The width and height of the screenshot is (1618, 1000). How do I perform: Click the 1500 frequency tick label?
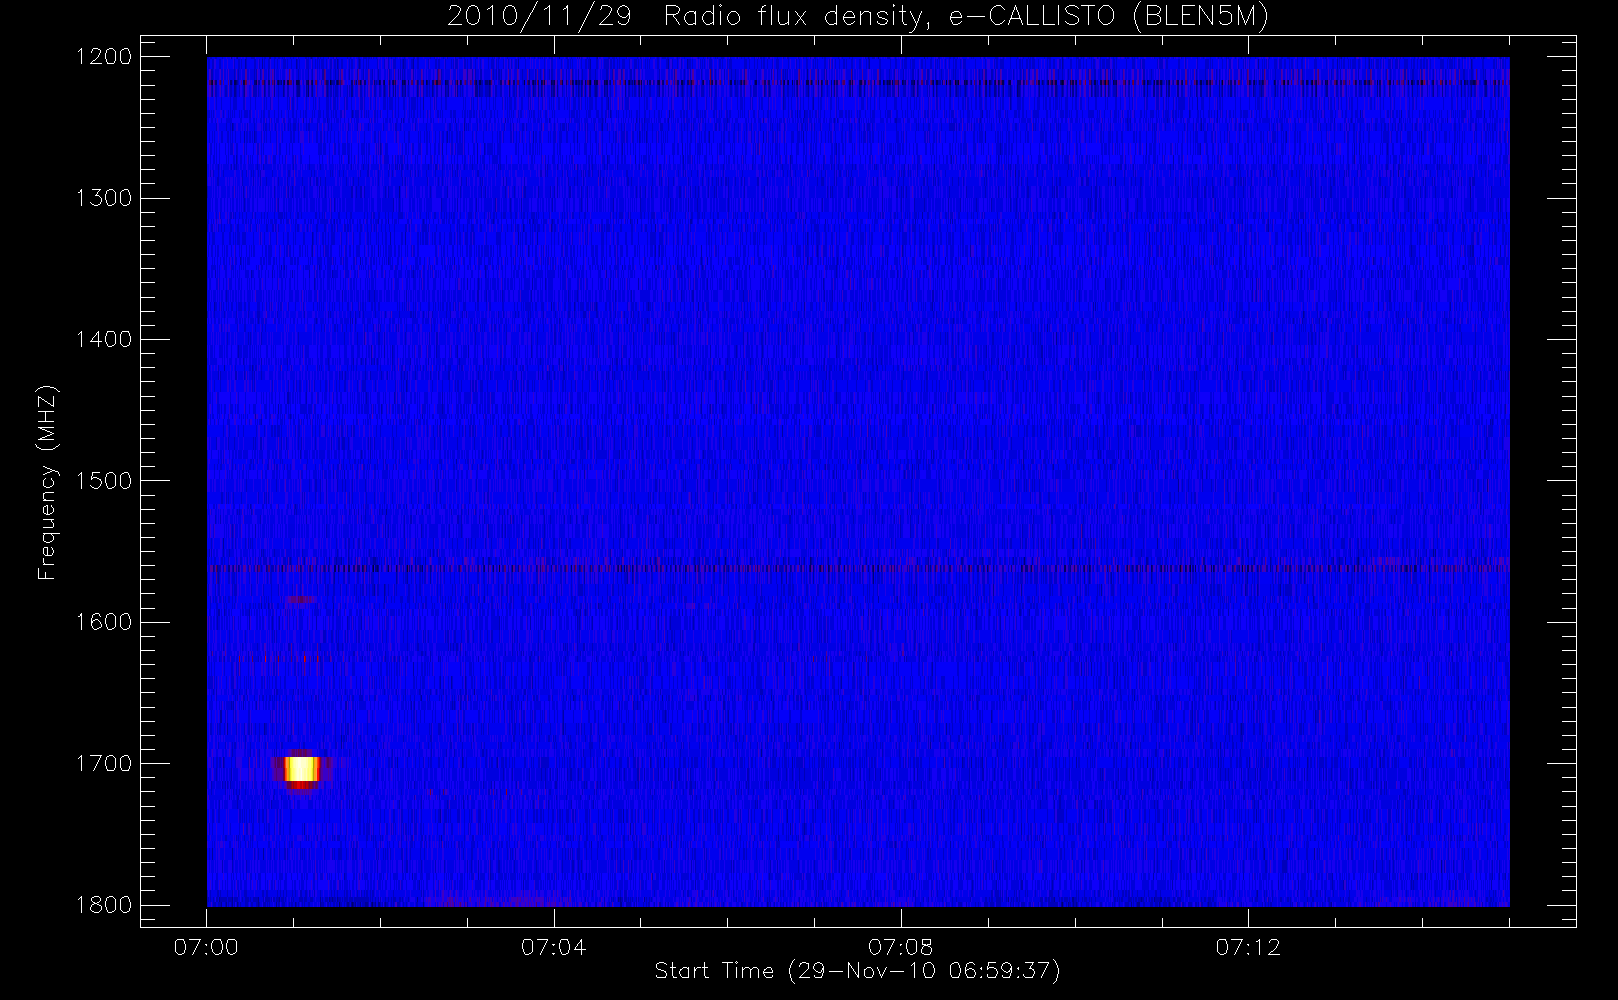[x=104, y=481]
